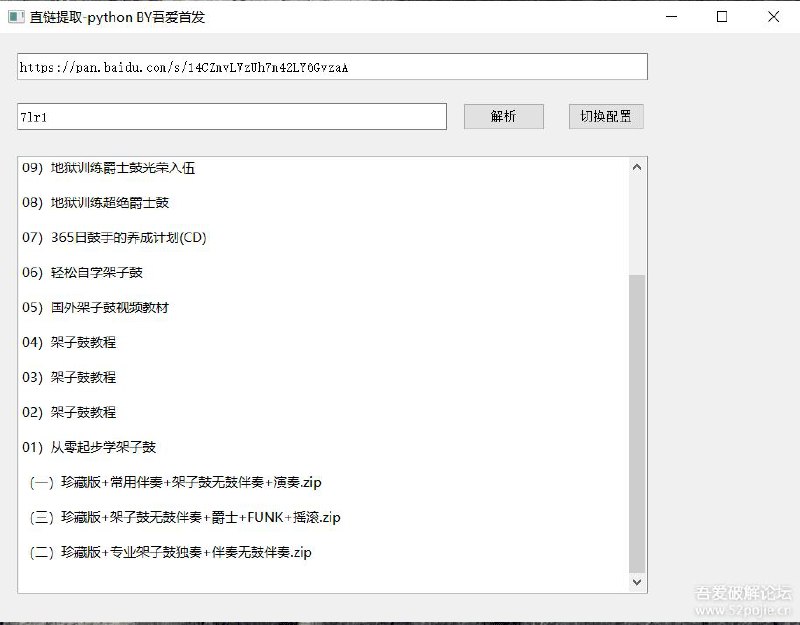Select list item 02) 架子鼓教程
Viewport: 800px width, 625px height.
[78, 412]
